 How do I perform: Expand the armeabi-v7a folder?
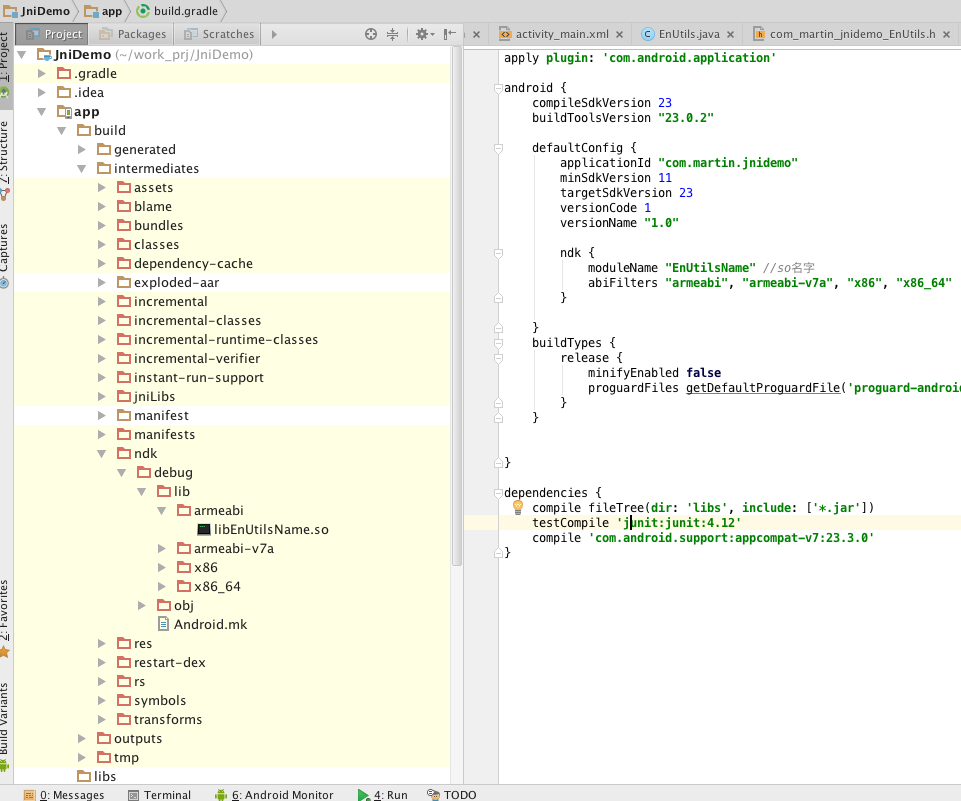[x=163, y=548]
